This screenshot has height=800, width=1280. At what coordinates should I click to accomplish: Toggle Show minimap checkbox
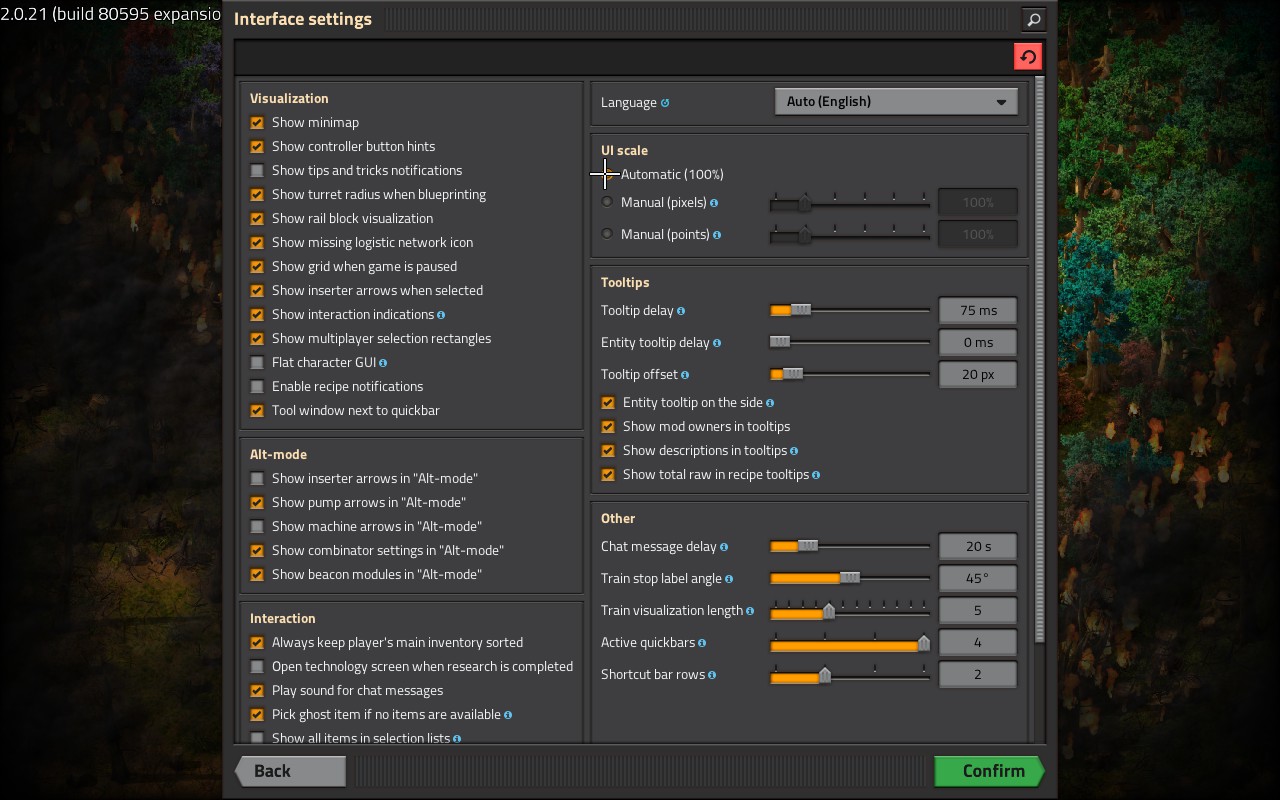tap(257, 123)
